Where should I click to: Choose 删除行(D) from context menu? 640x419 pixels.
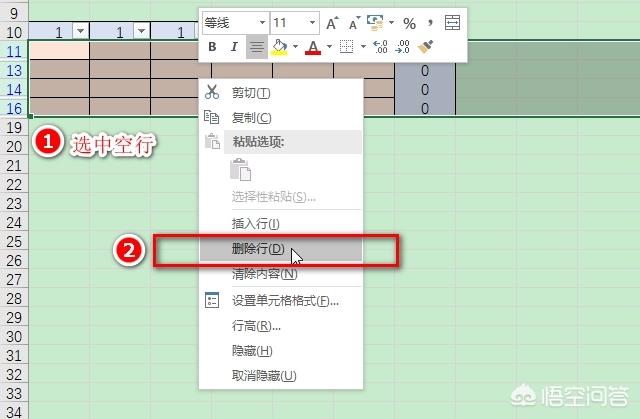pos(281,248)
